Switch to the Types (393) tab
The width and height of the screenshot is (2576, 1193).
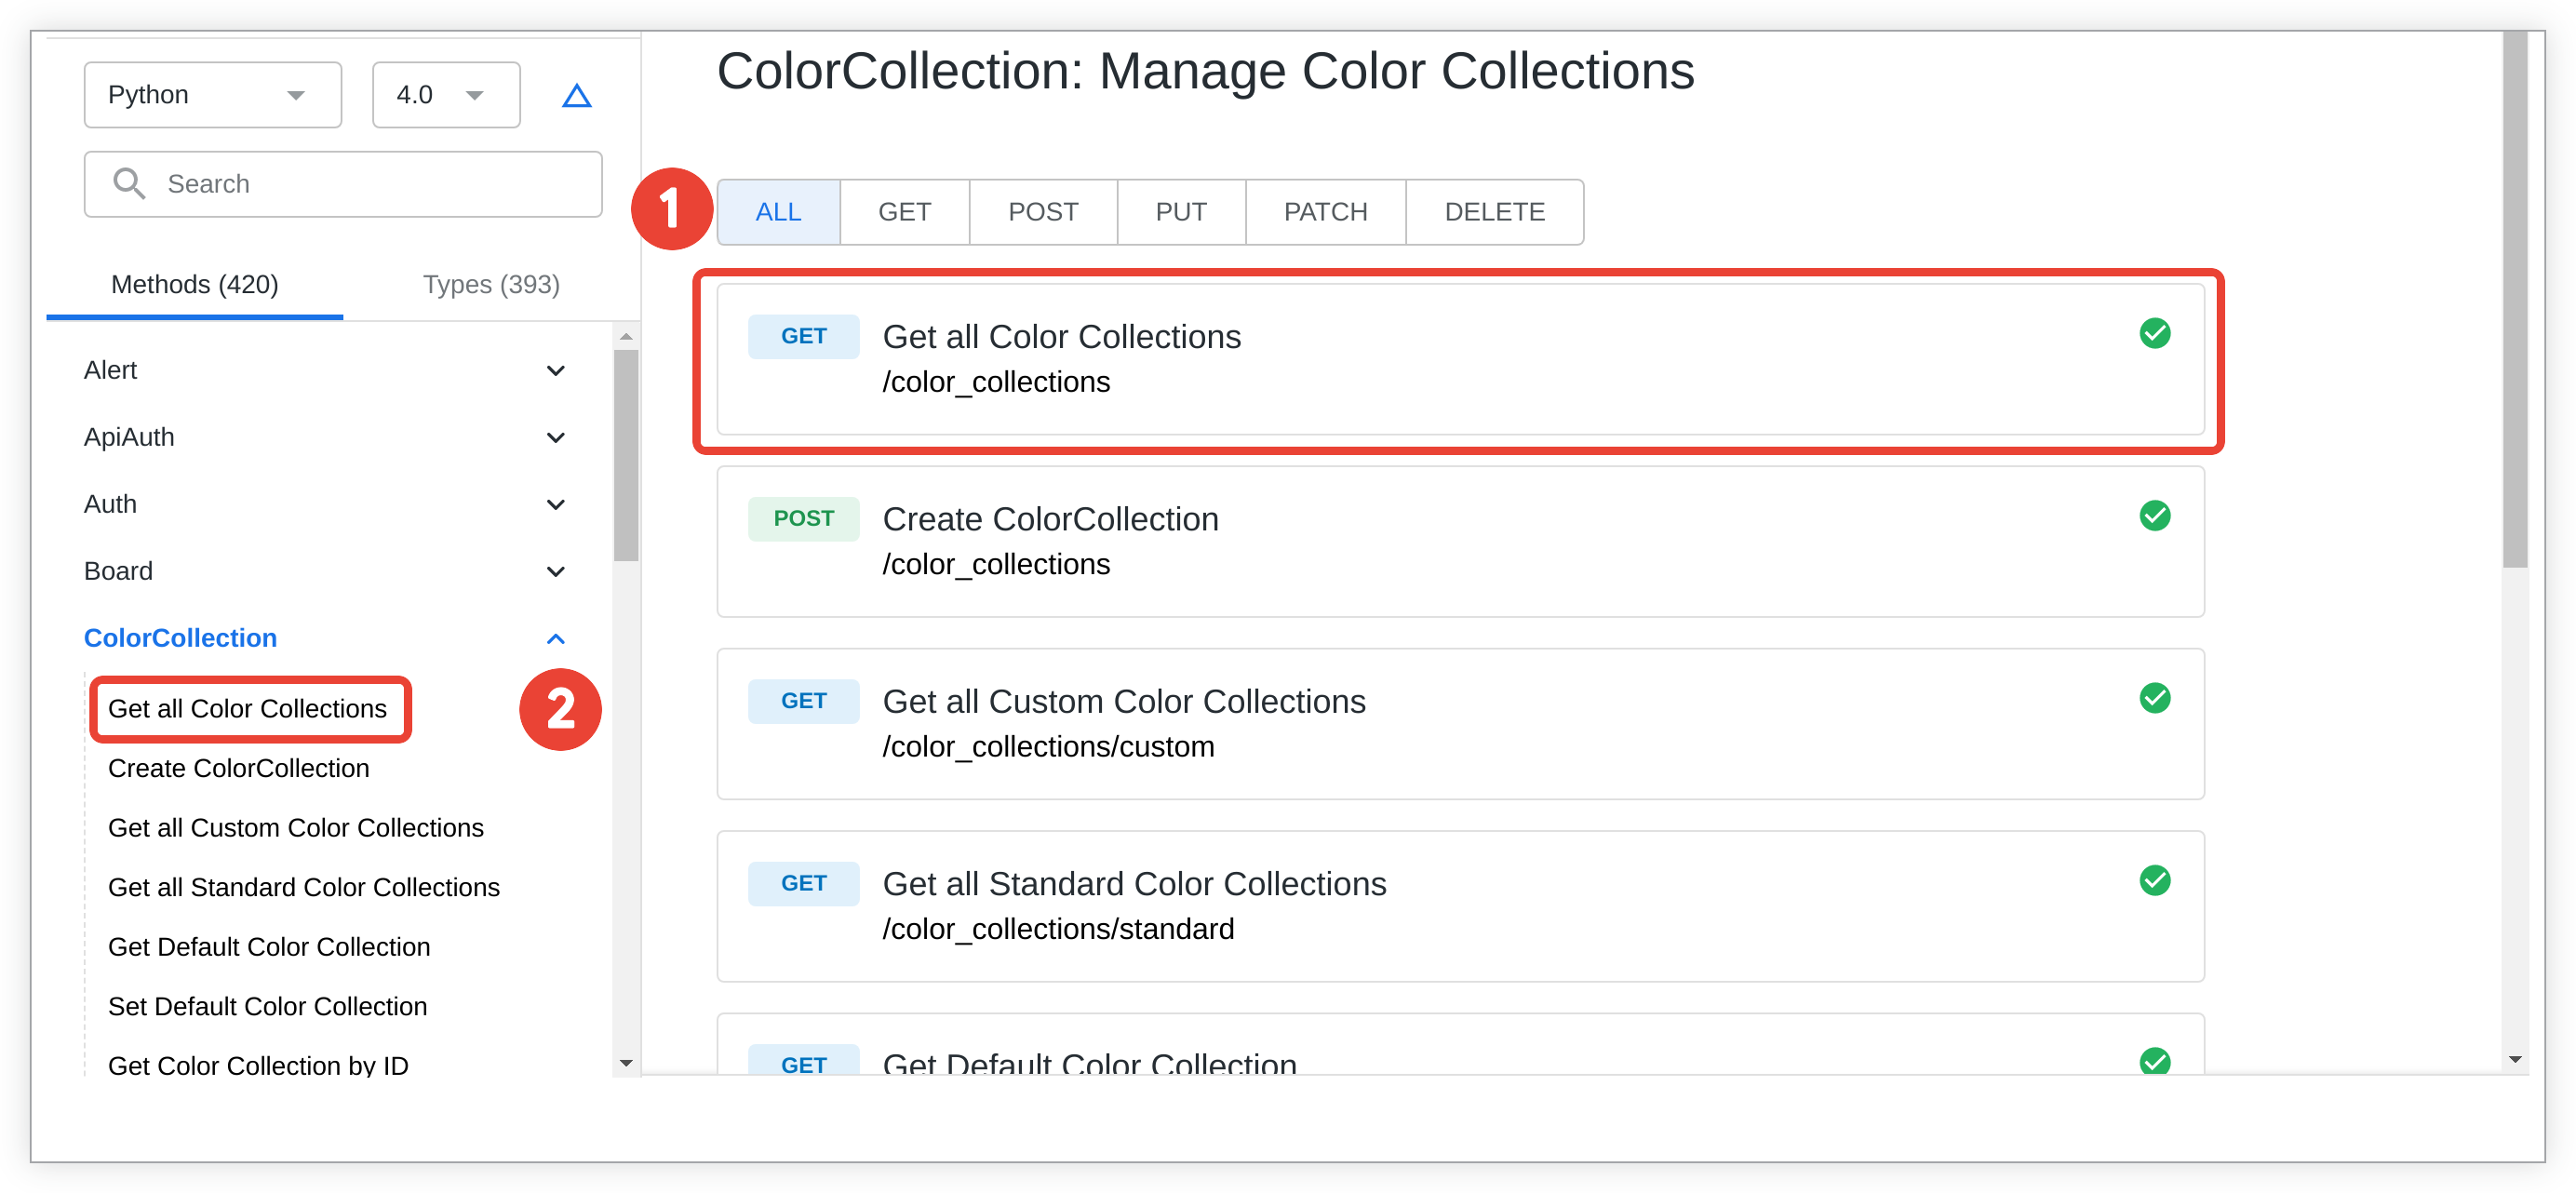click(x=491, y=285)
